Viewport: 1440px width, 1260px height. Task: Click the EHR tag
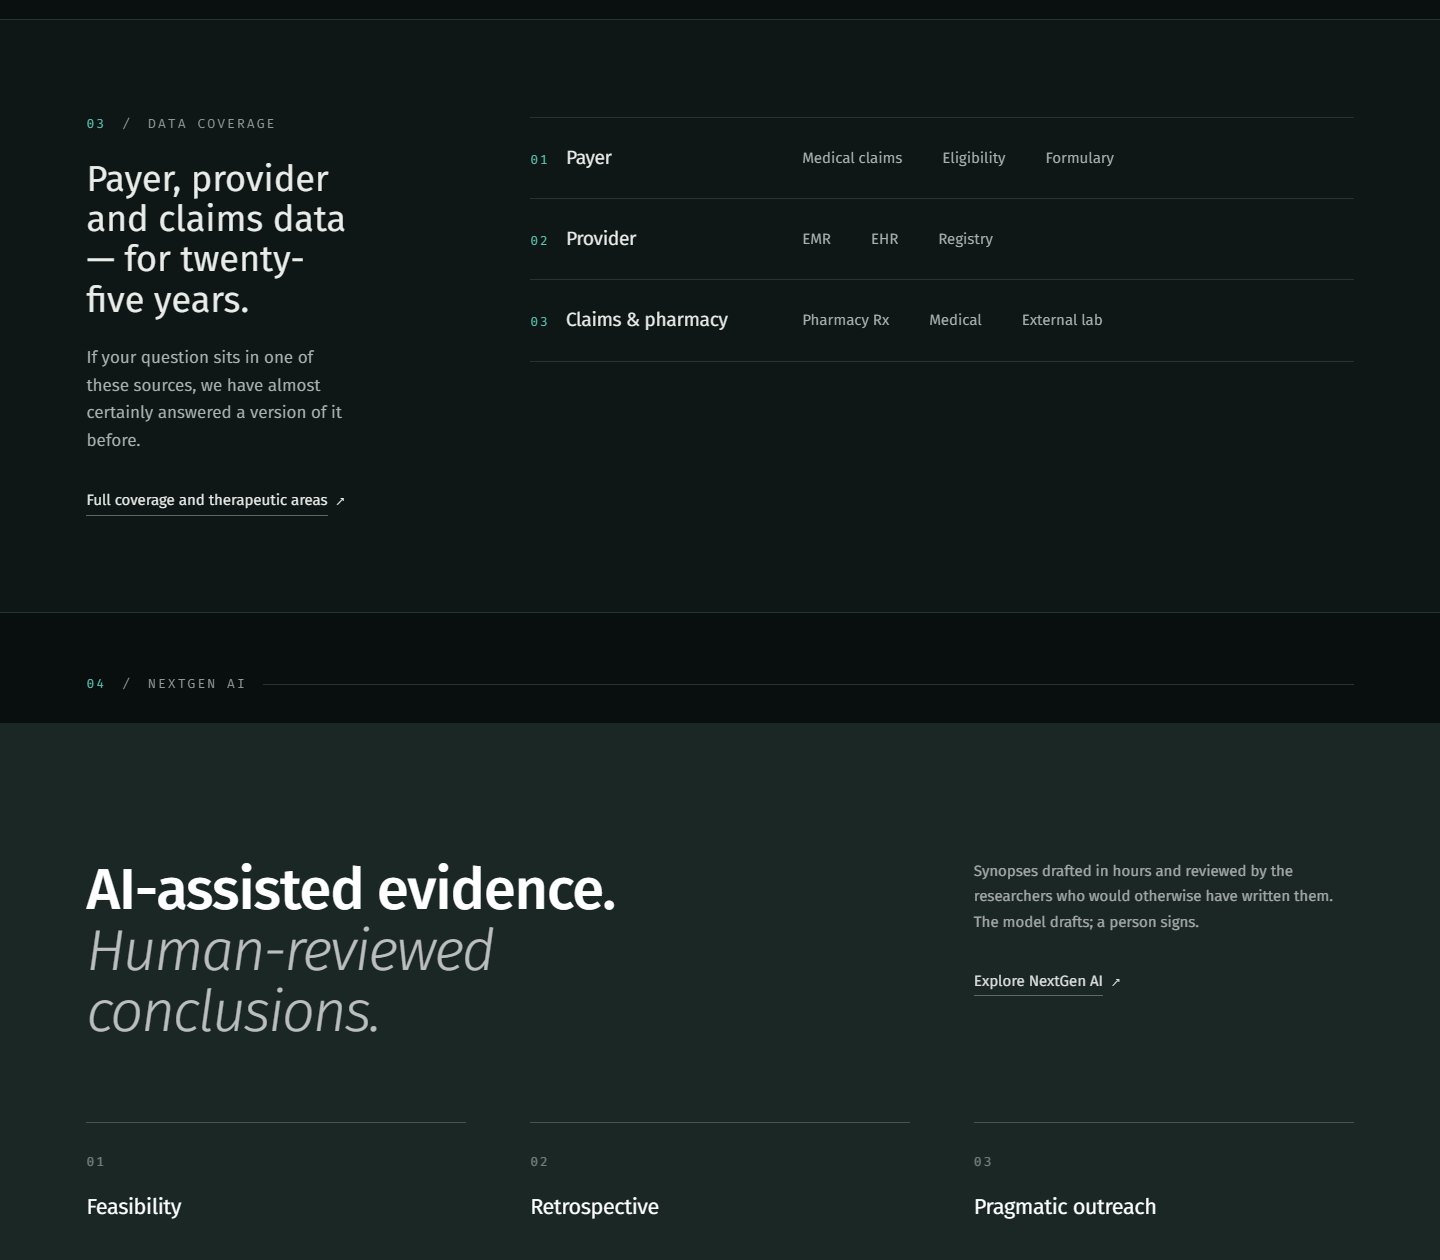[x=884, y=239]
